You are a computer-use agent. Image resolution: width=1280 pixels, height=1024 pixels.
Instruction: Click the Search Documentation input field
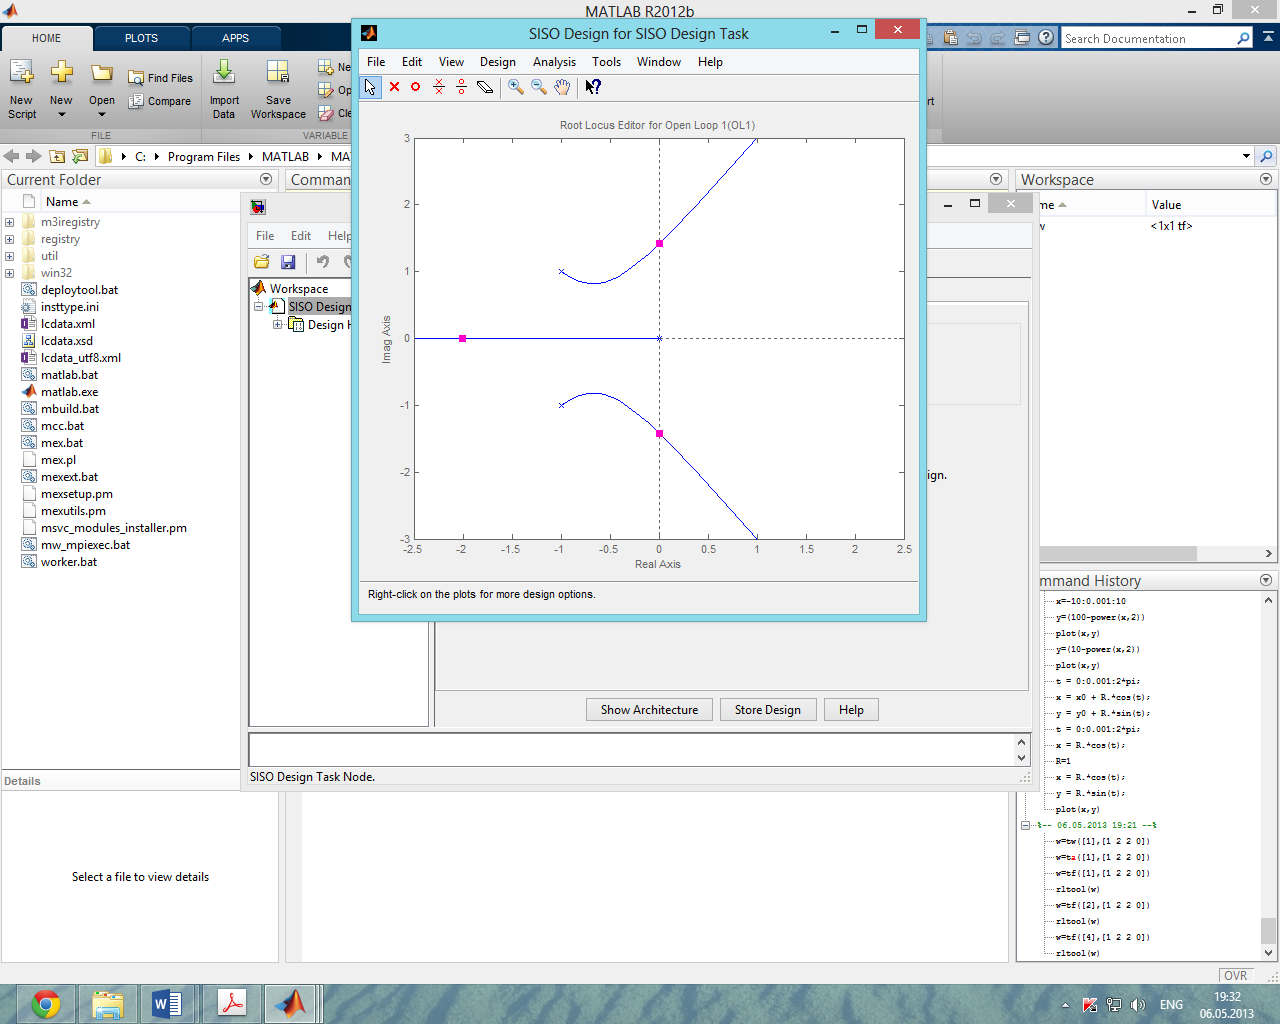[1148, 38]
